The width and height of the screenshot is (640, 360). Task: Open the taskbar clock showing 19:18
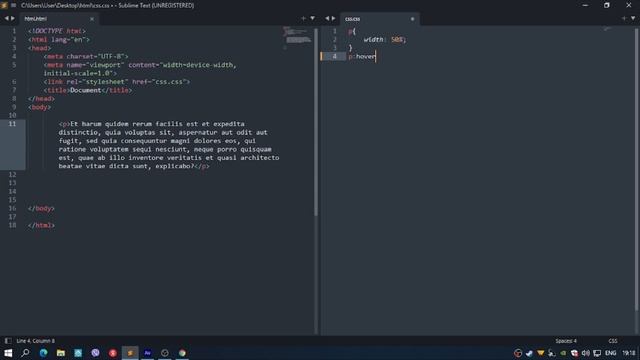click(x=629, y=353)
